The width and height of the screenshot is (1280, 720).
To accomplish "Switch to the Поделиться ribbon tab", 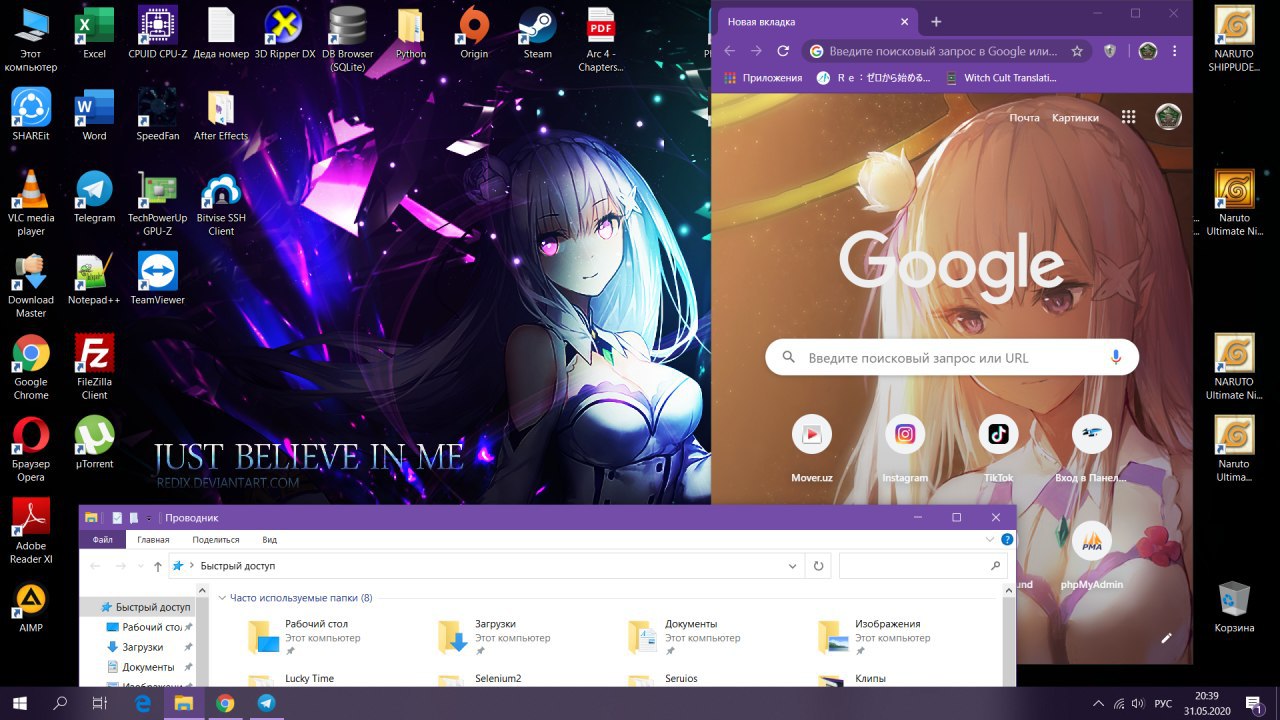I will pyautogui.click(x=216, y=539).
